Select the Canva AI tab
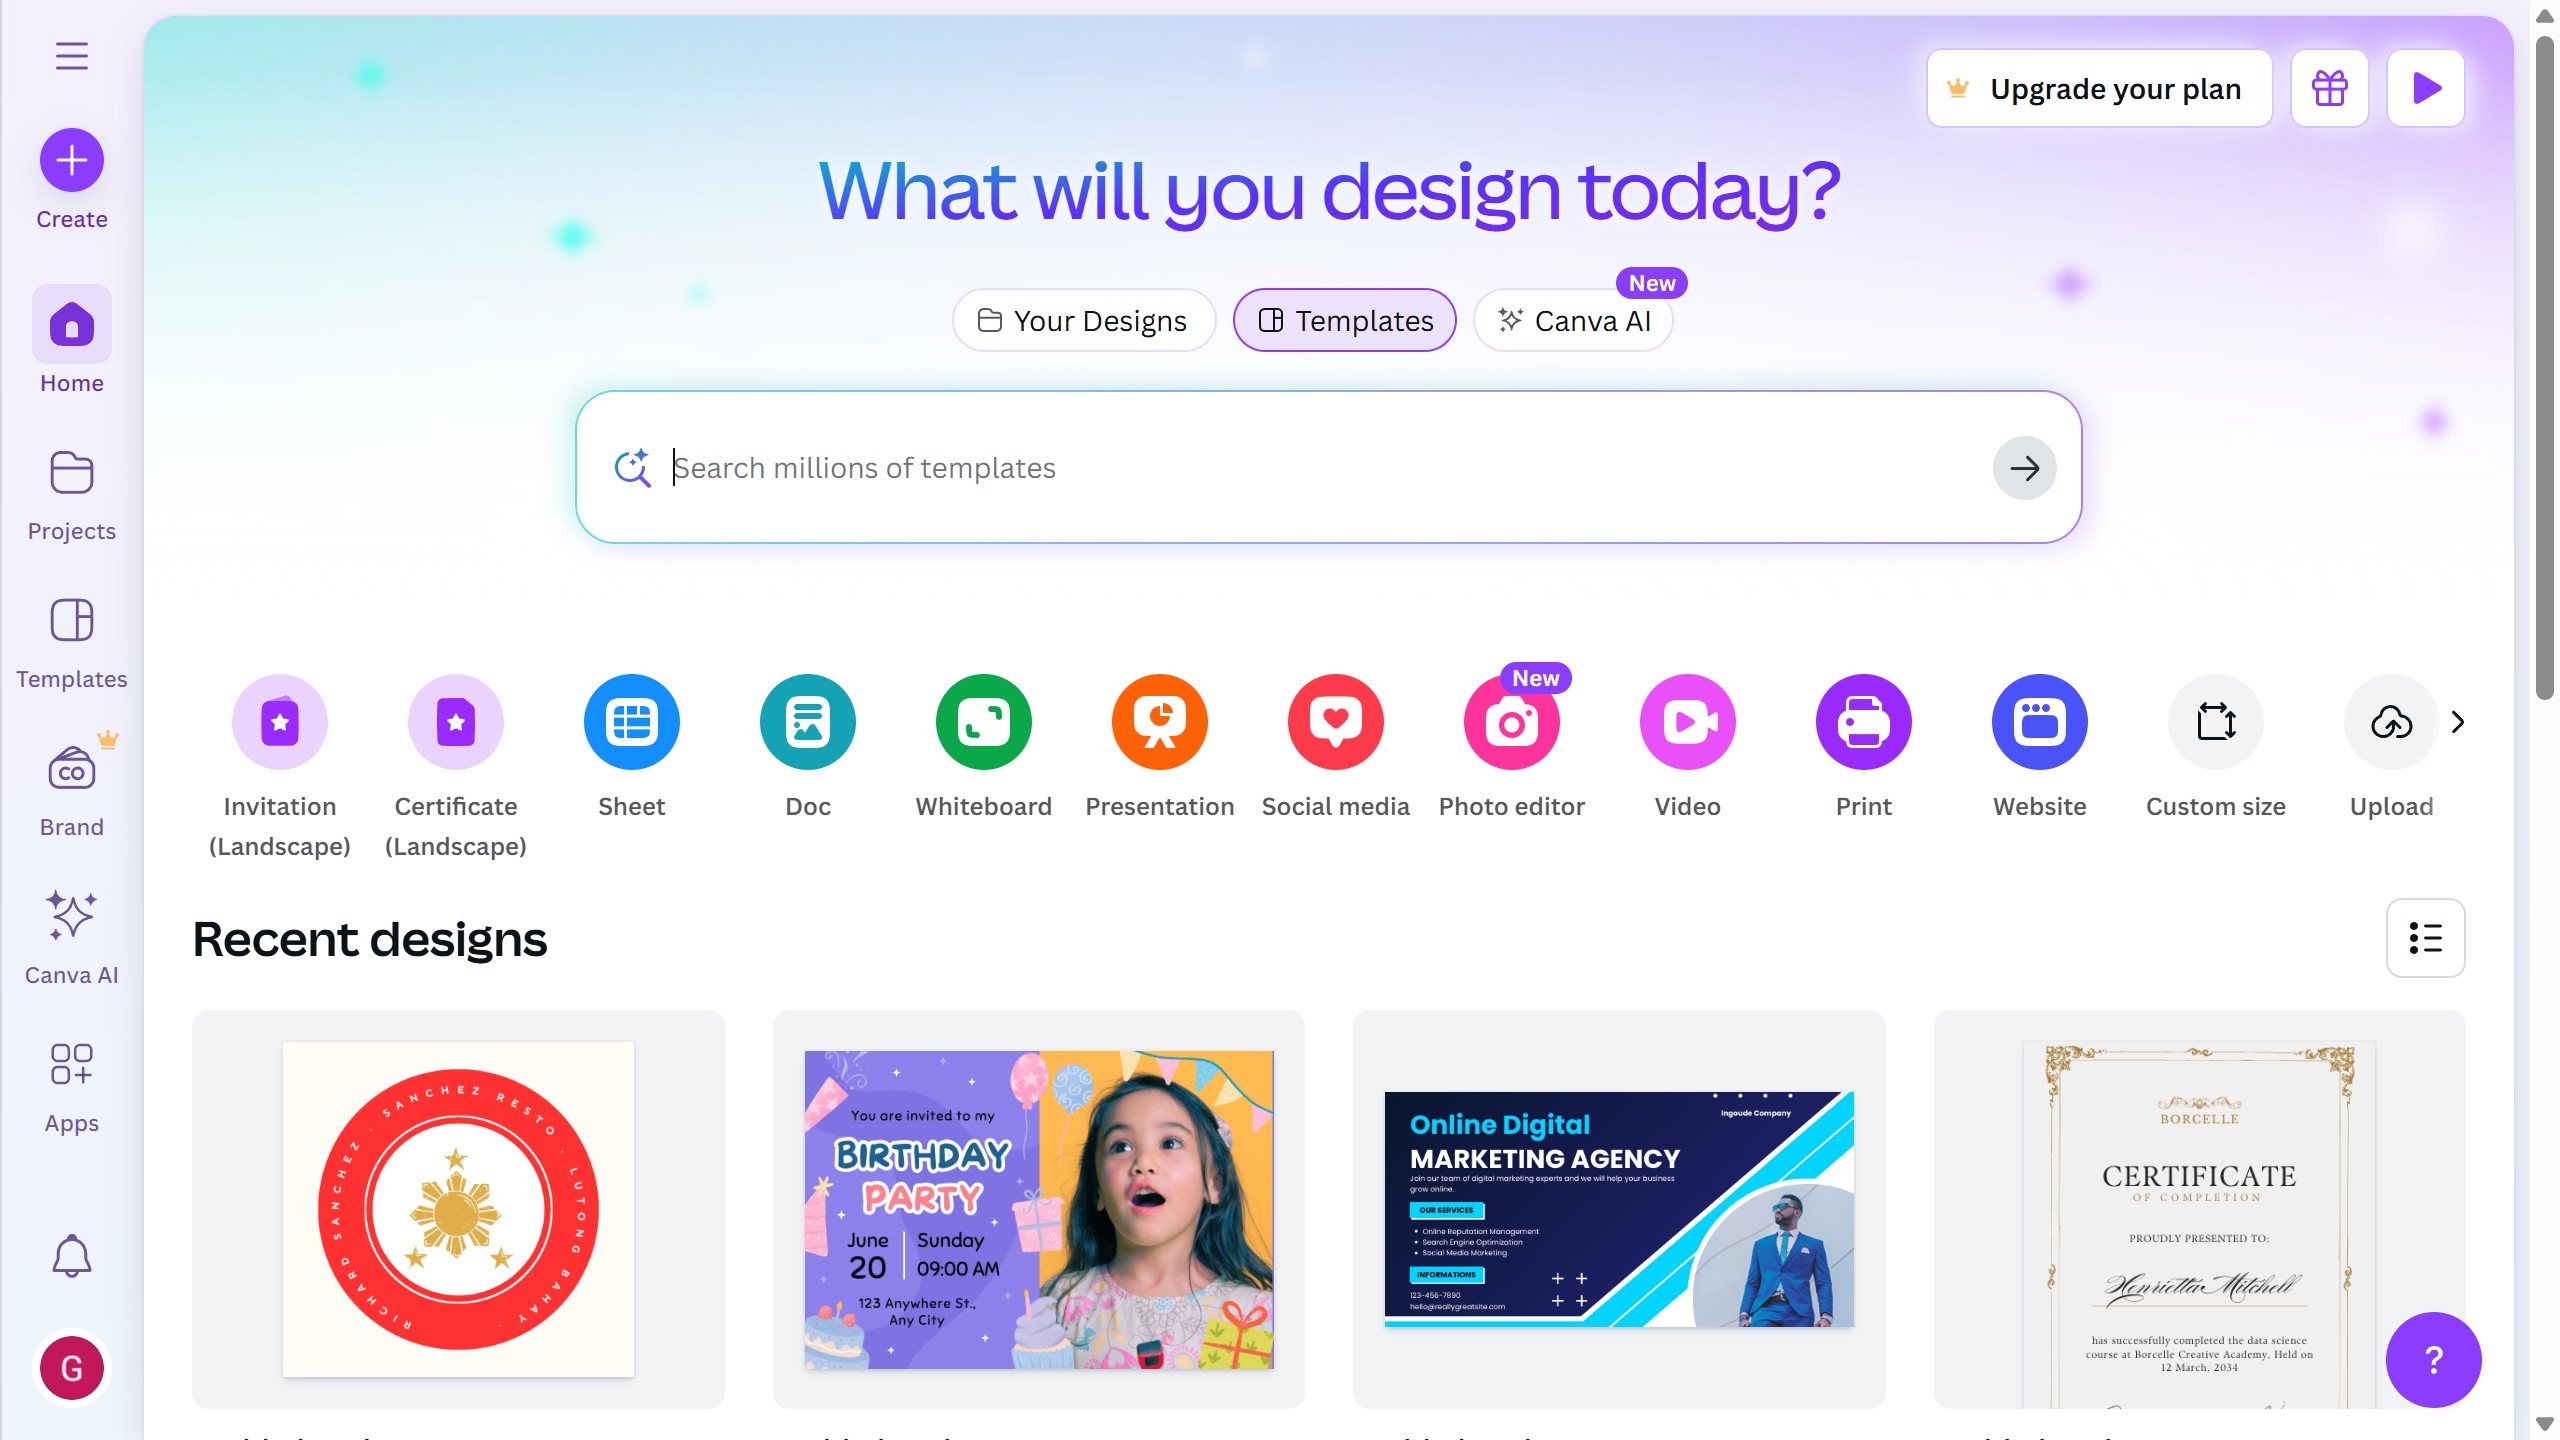The image size is (2560, 1440). [x=1574, y=321]
